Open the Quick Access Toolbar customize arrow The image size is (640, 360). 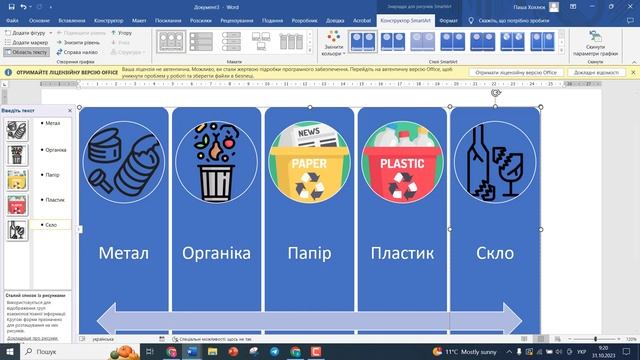(51, 7)
